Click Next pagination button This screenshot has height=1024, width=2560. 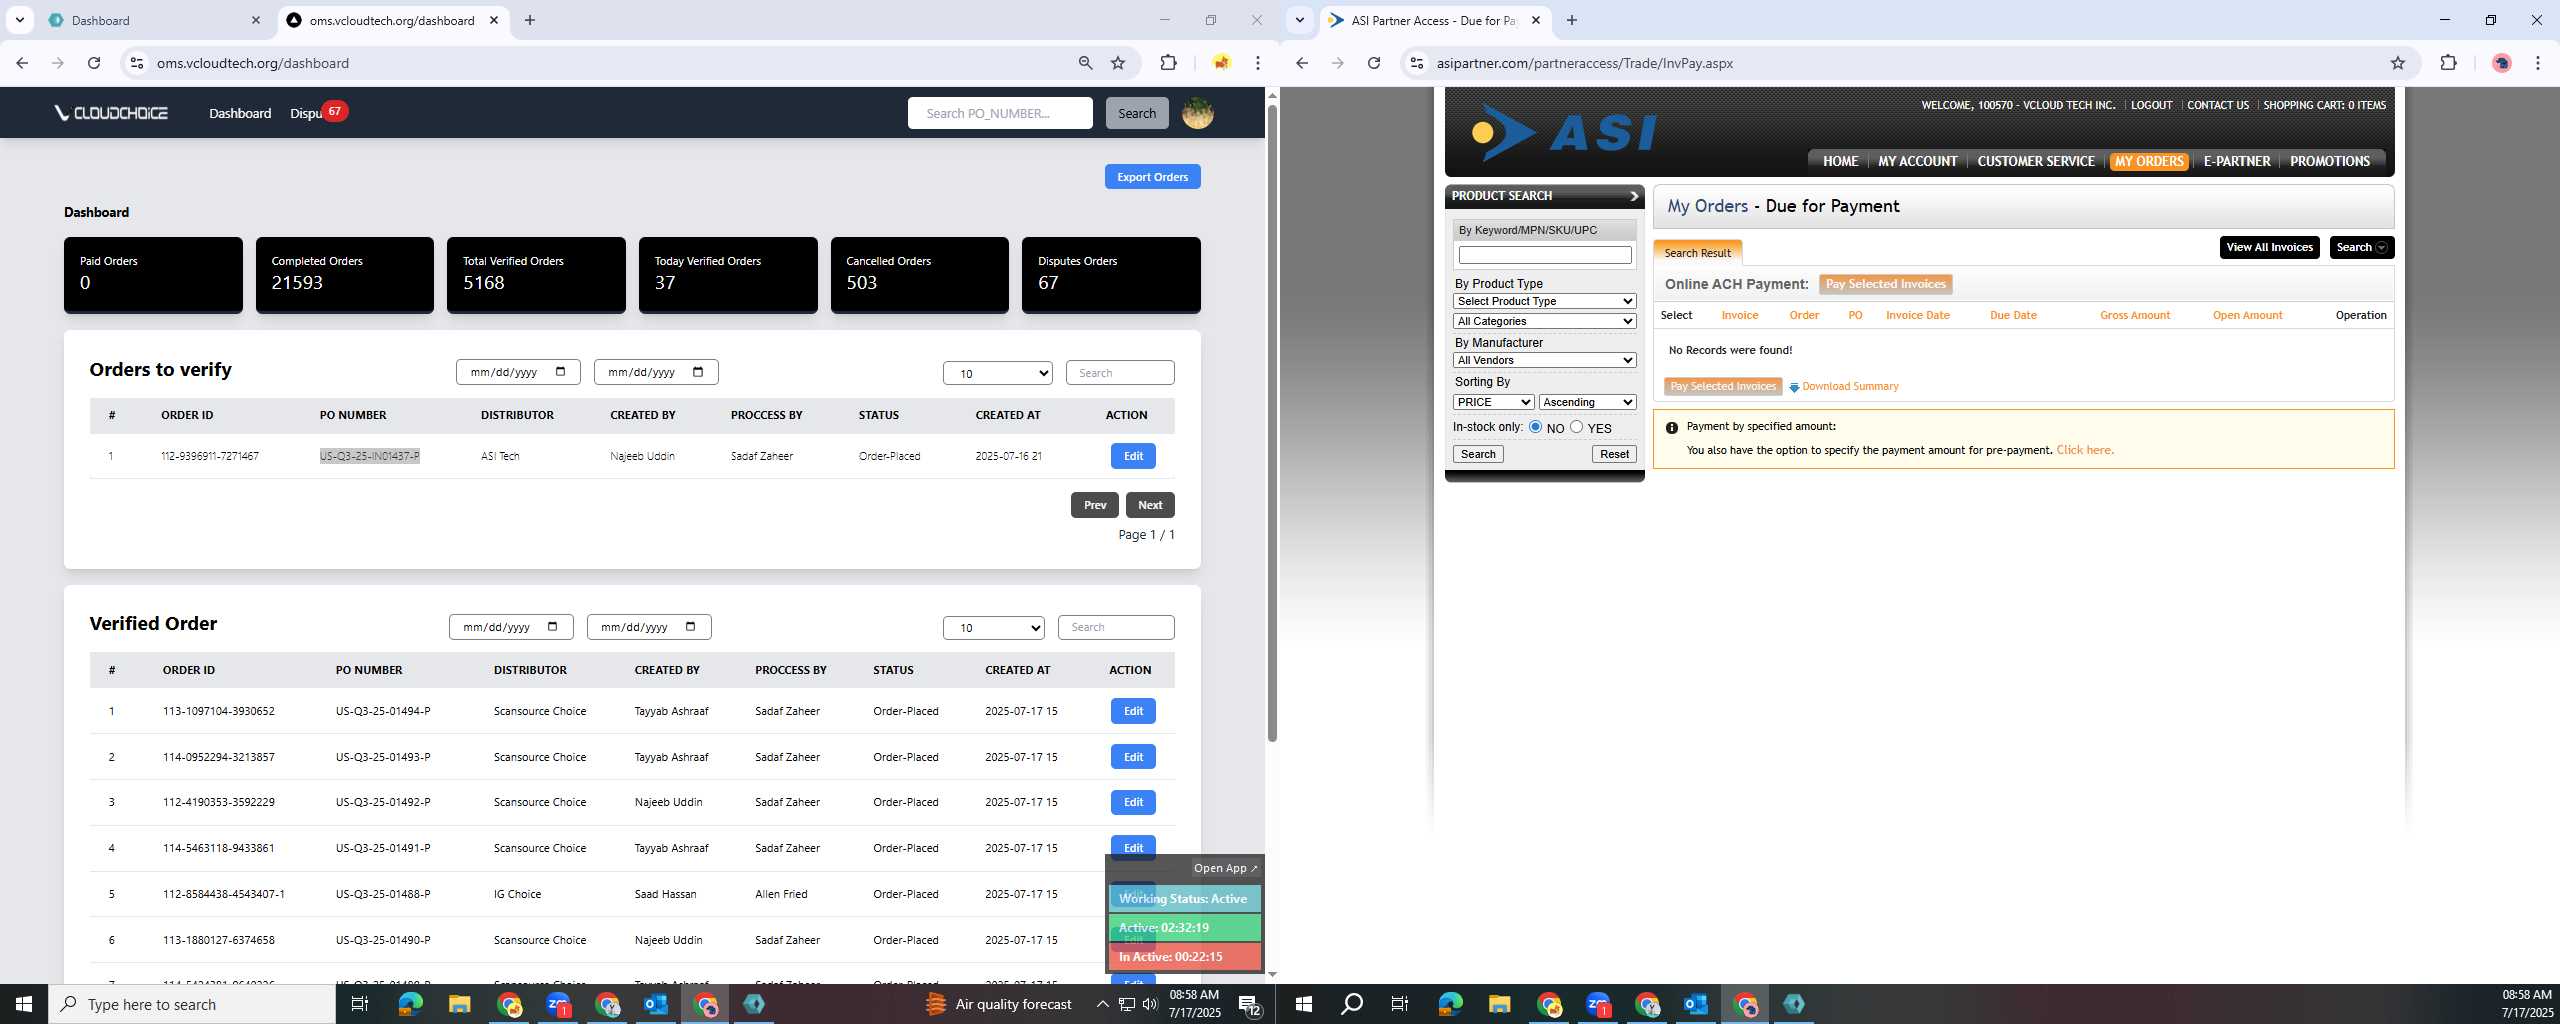[1149, 505]
